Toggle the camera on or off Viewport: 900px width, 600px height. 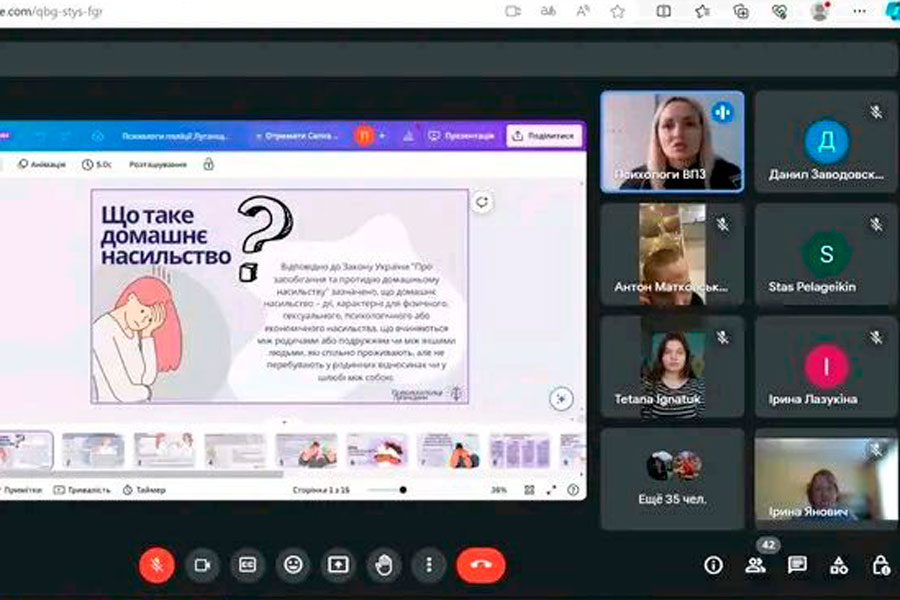[x=202, y=565]
